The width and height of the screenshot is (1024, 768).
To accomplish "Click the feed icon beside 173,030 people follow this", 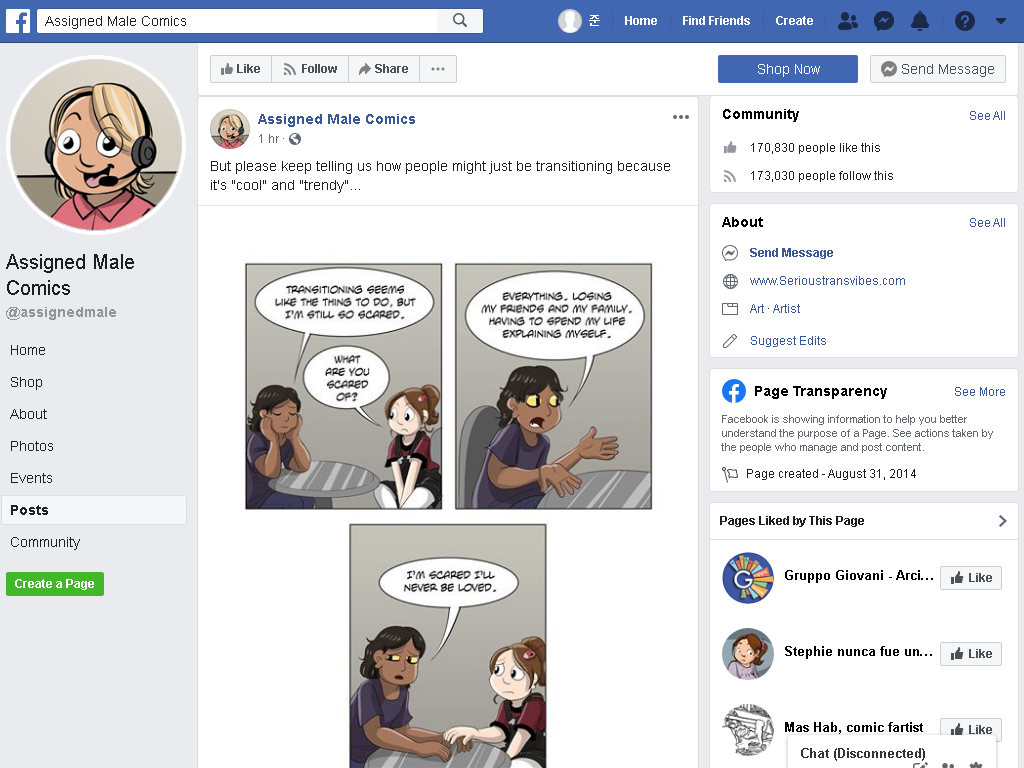I will [730, 176].
